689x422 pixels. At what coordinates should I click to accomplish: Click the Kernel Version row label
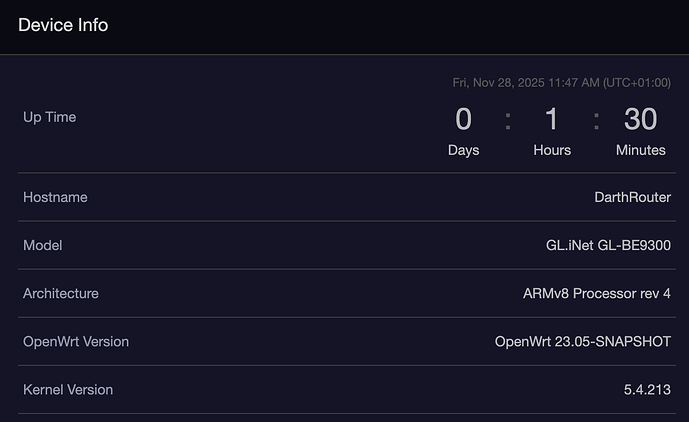tap(68, 389)
